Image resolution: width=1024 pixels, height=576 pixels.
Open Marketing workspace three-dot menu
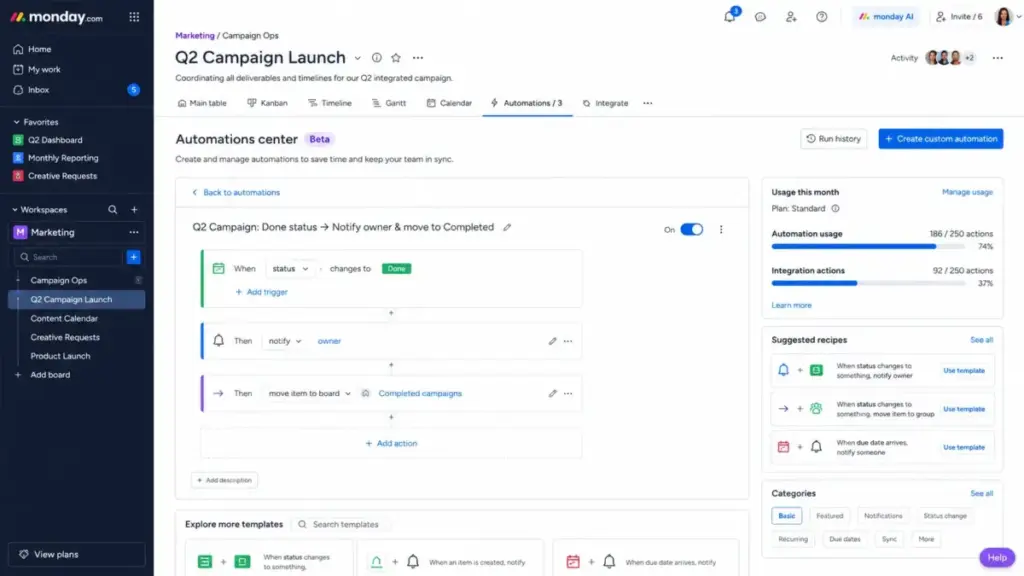(134, 232)
